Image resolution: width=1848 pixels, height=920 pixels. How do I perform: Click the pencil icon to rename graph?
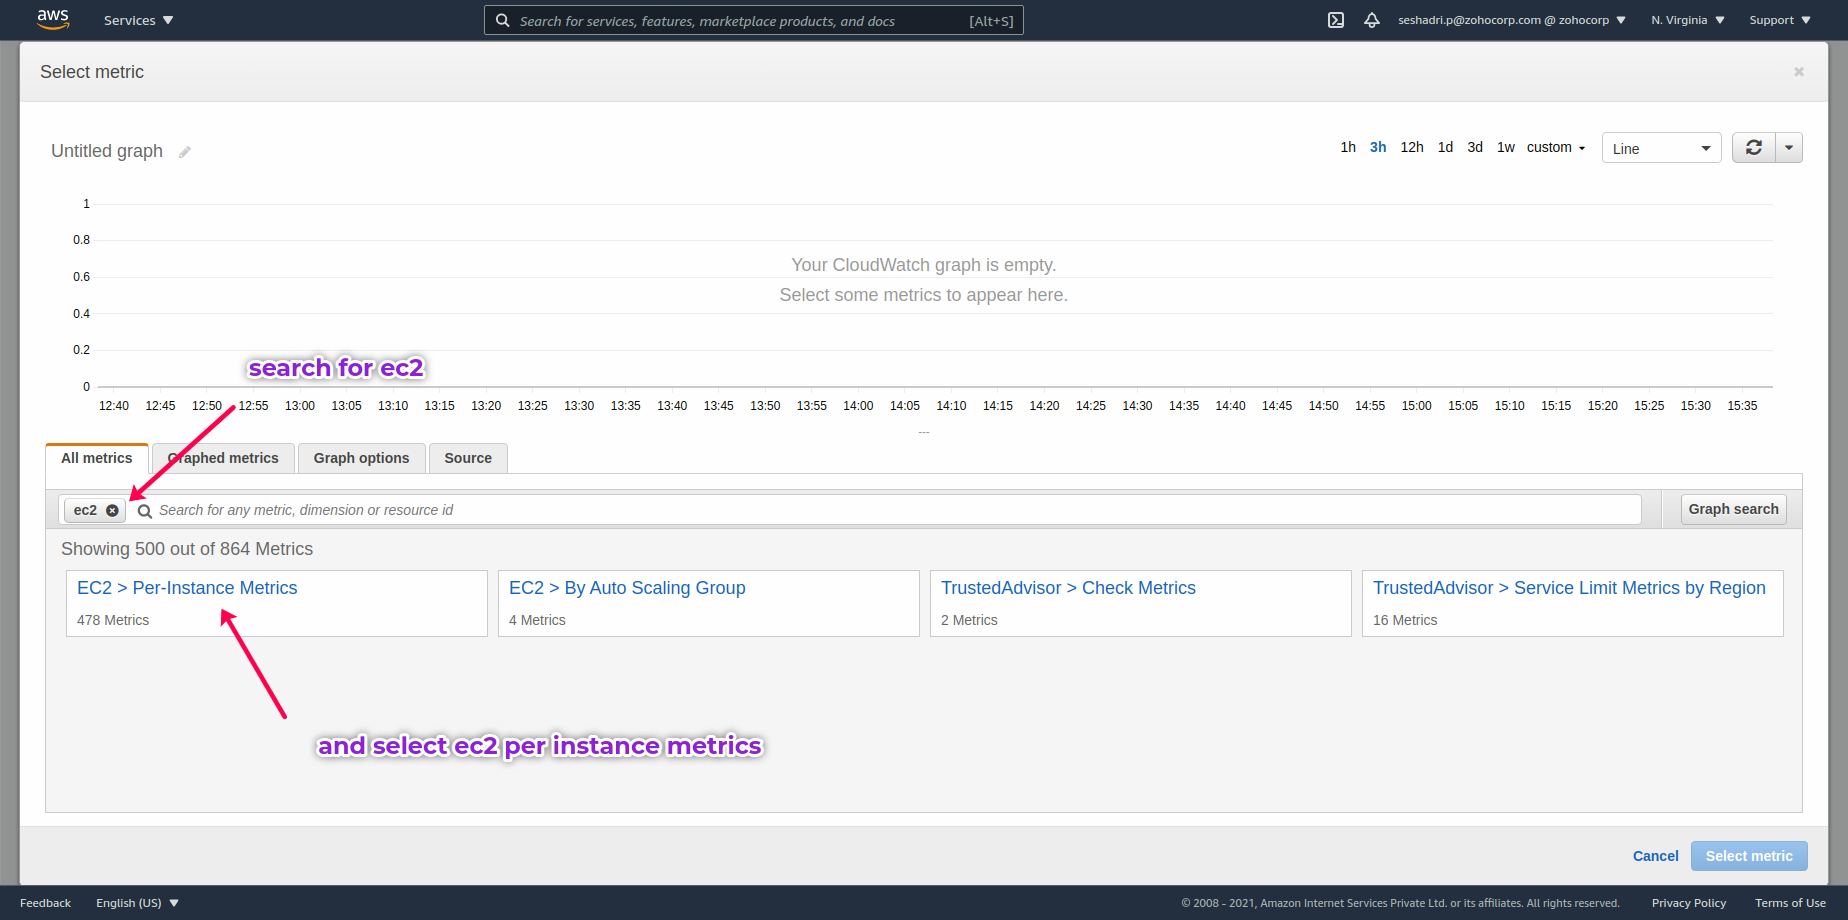(185, 152)
